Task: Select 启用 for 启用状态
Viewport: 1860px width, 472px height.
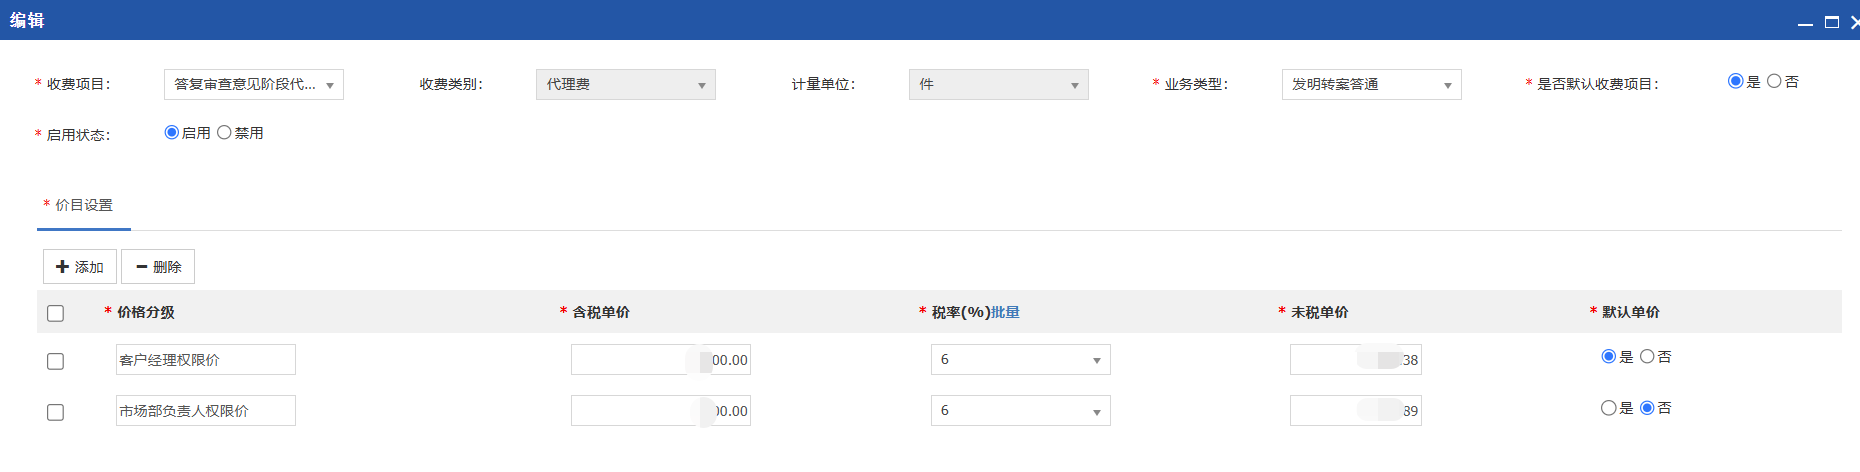Action: pyautogui.click(x=171, y=132)
